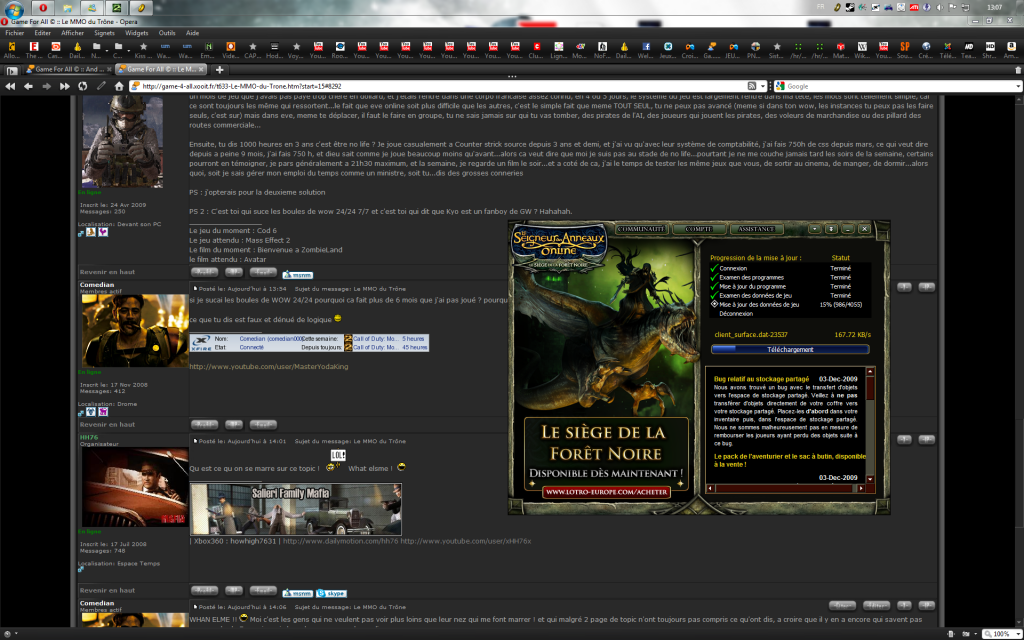Go to the Opera home page
Image resolution: width=1024 pixels, height=640 pixels.
119,86
